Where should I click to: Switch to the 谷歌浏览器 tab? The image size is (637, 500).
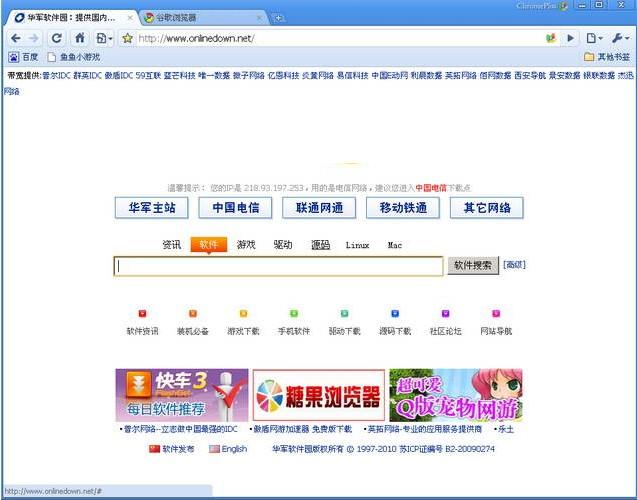(x=203, y=18)
